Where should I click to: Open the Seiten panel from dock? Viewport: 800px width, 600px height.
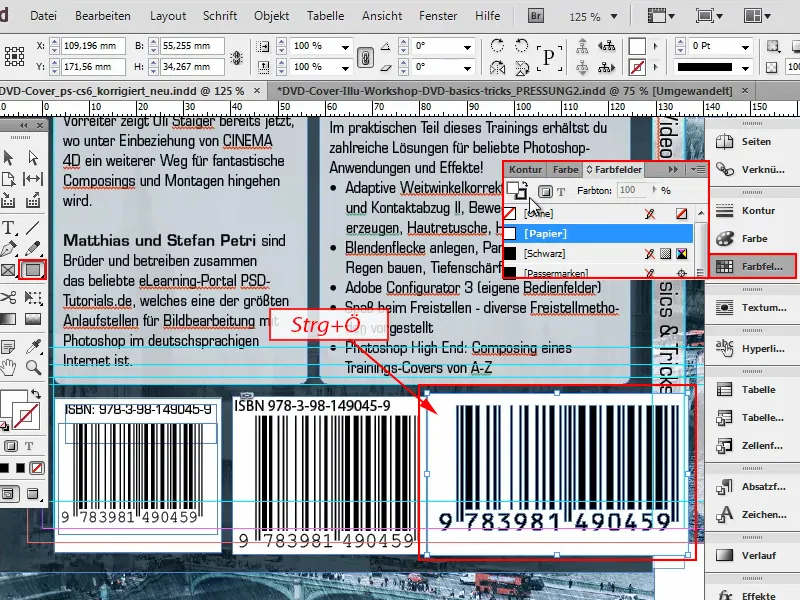(753, 142)
